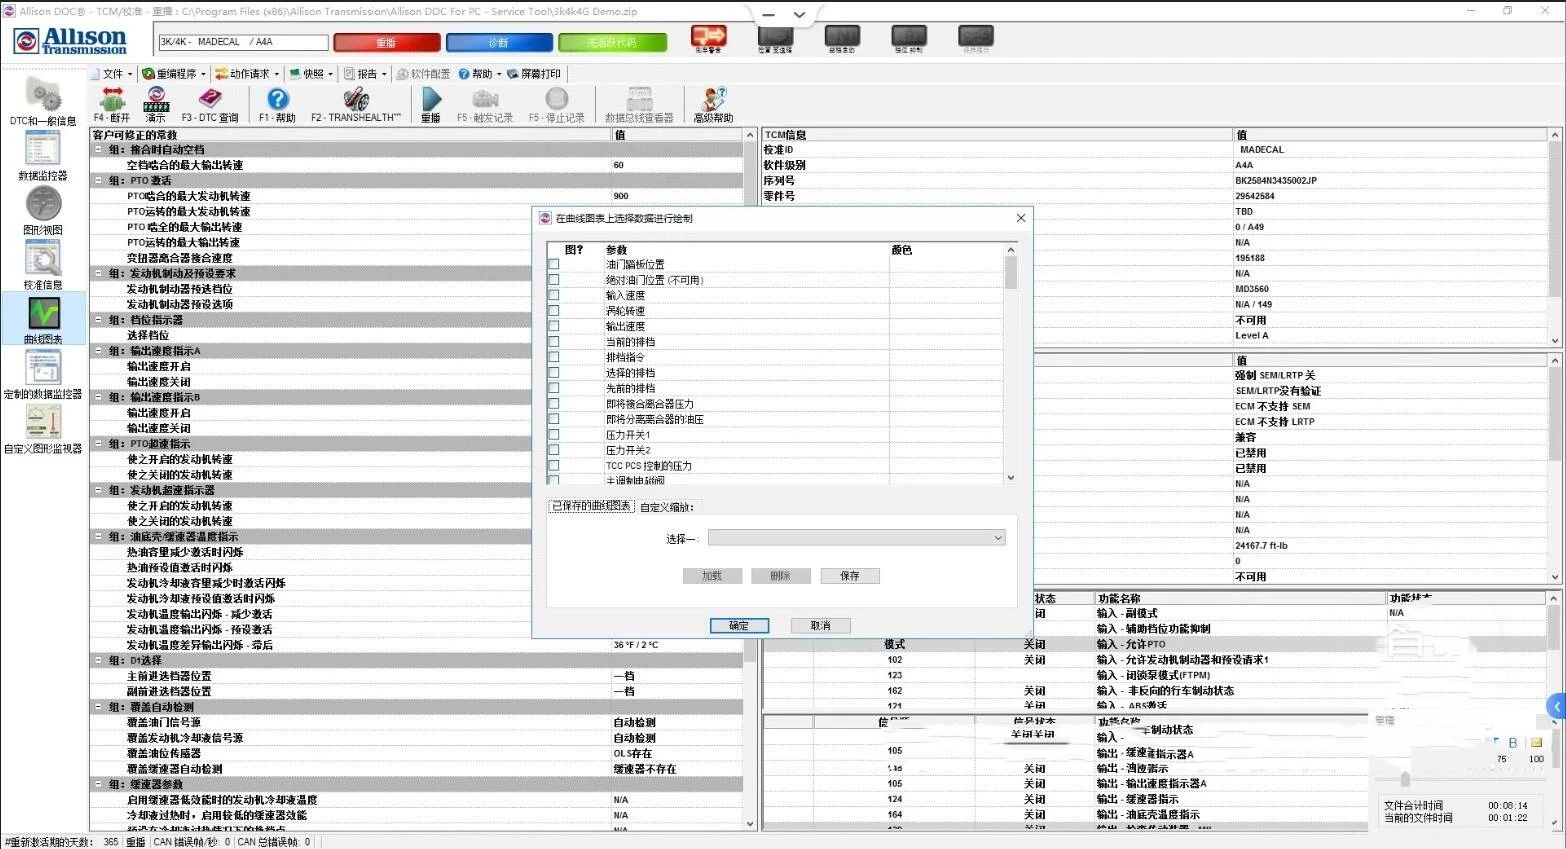Collapse the 组: PTO 激活 group

click(x=98, y=181)
